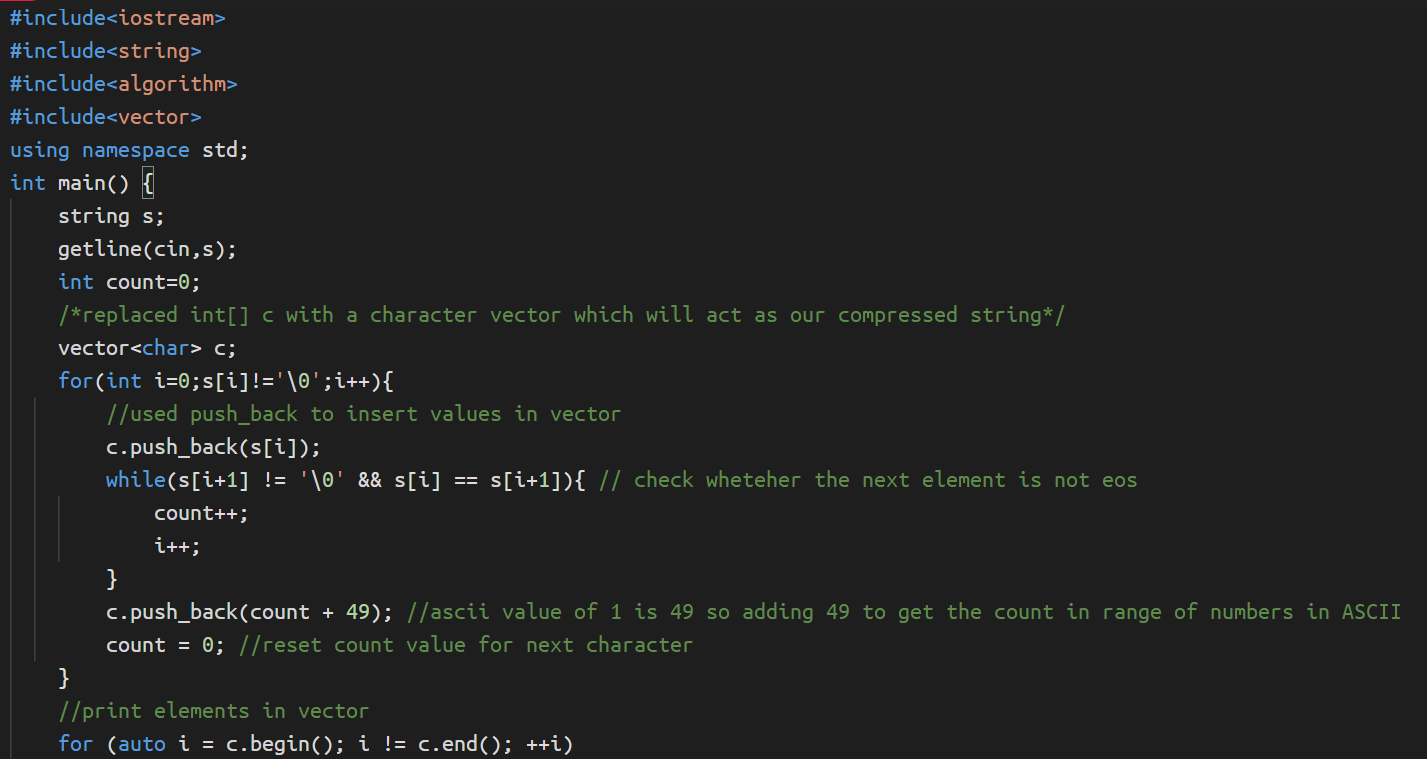The width and height of the screenshot is (1427, 759).
Task: Click the while keyword in the inner loop
Action: [135, 480]
